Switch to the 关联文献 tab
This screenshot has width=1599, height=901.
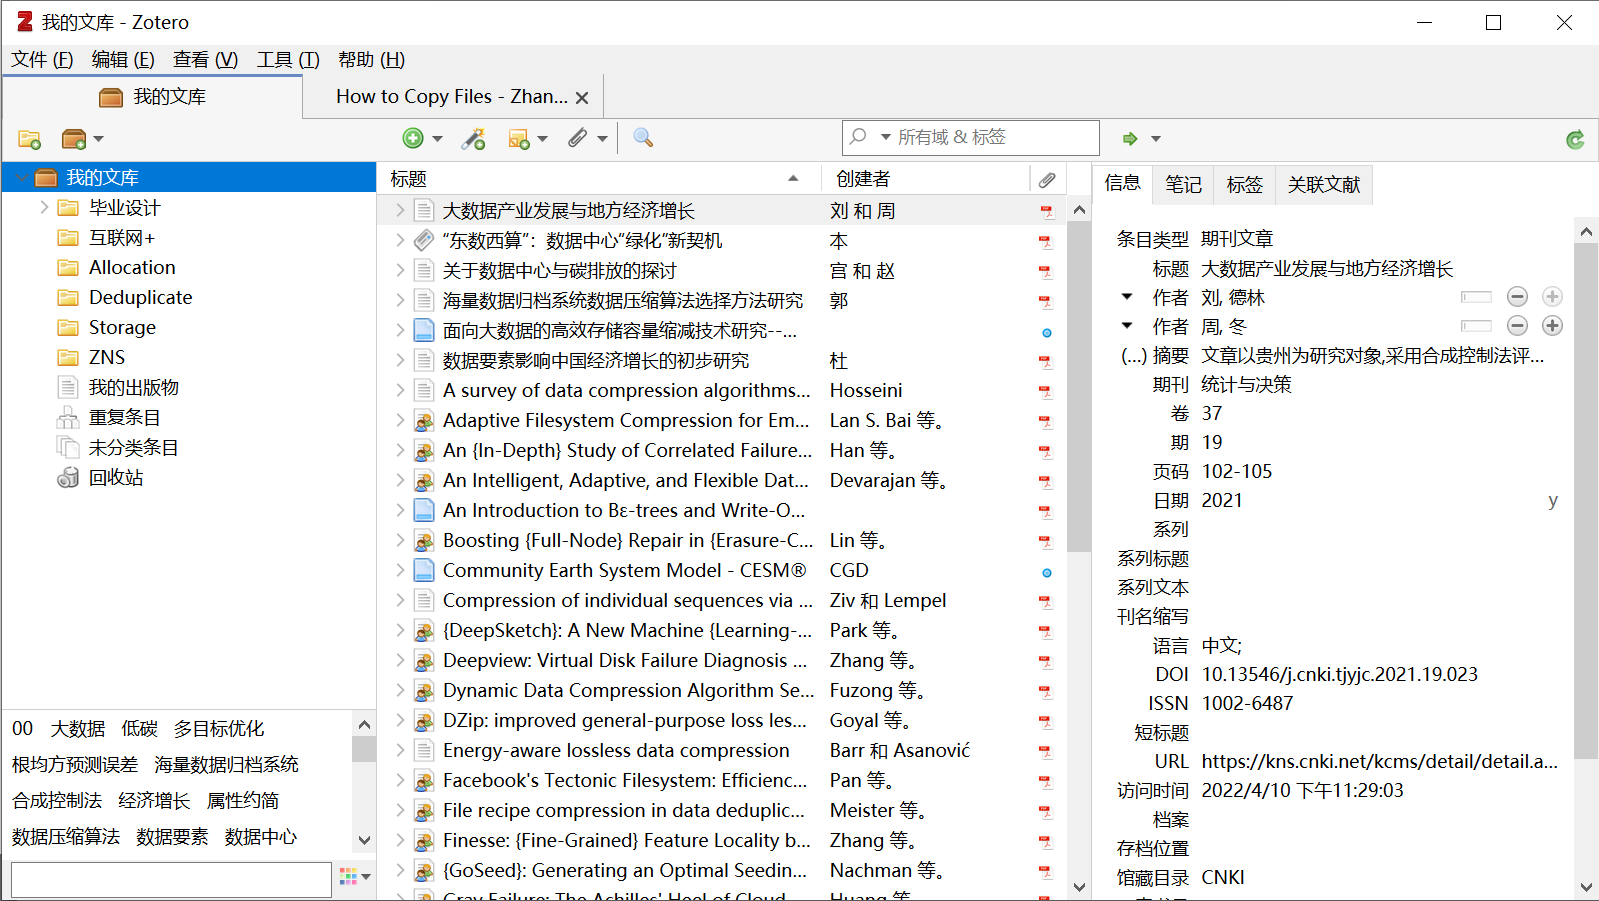point(1324,185)
